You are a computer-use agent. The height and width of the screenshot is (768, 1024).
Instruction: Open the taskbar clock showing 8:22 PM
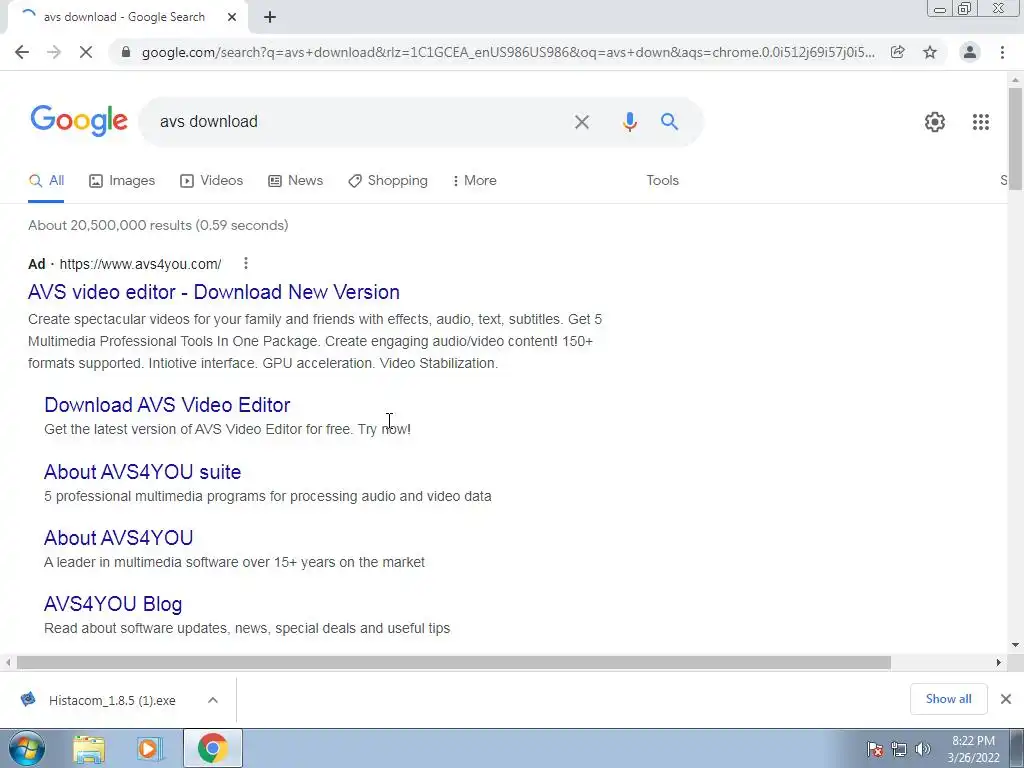click(973, 749)
